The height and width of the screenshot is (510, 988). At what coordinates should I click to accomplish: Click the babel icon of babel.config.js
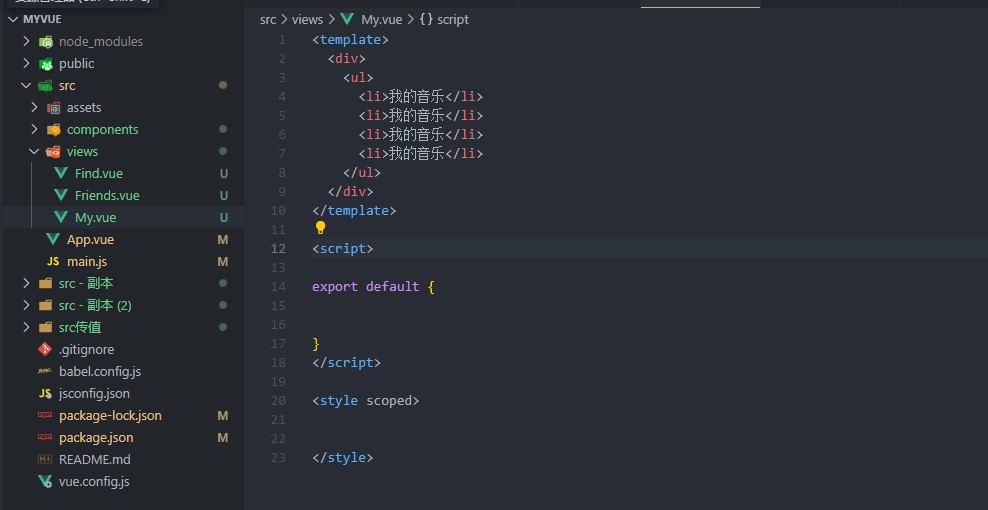pyautogui.click(x=45, y=371)
